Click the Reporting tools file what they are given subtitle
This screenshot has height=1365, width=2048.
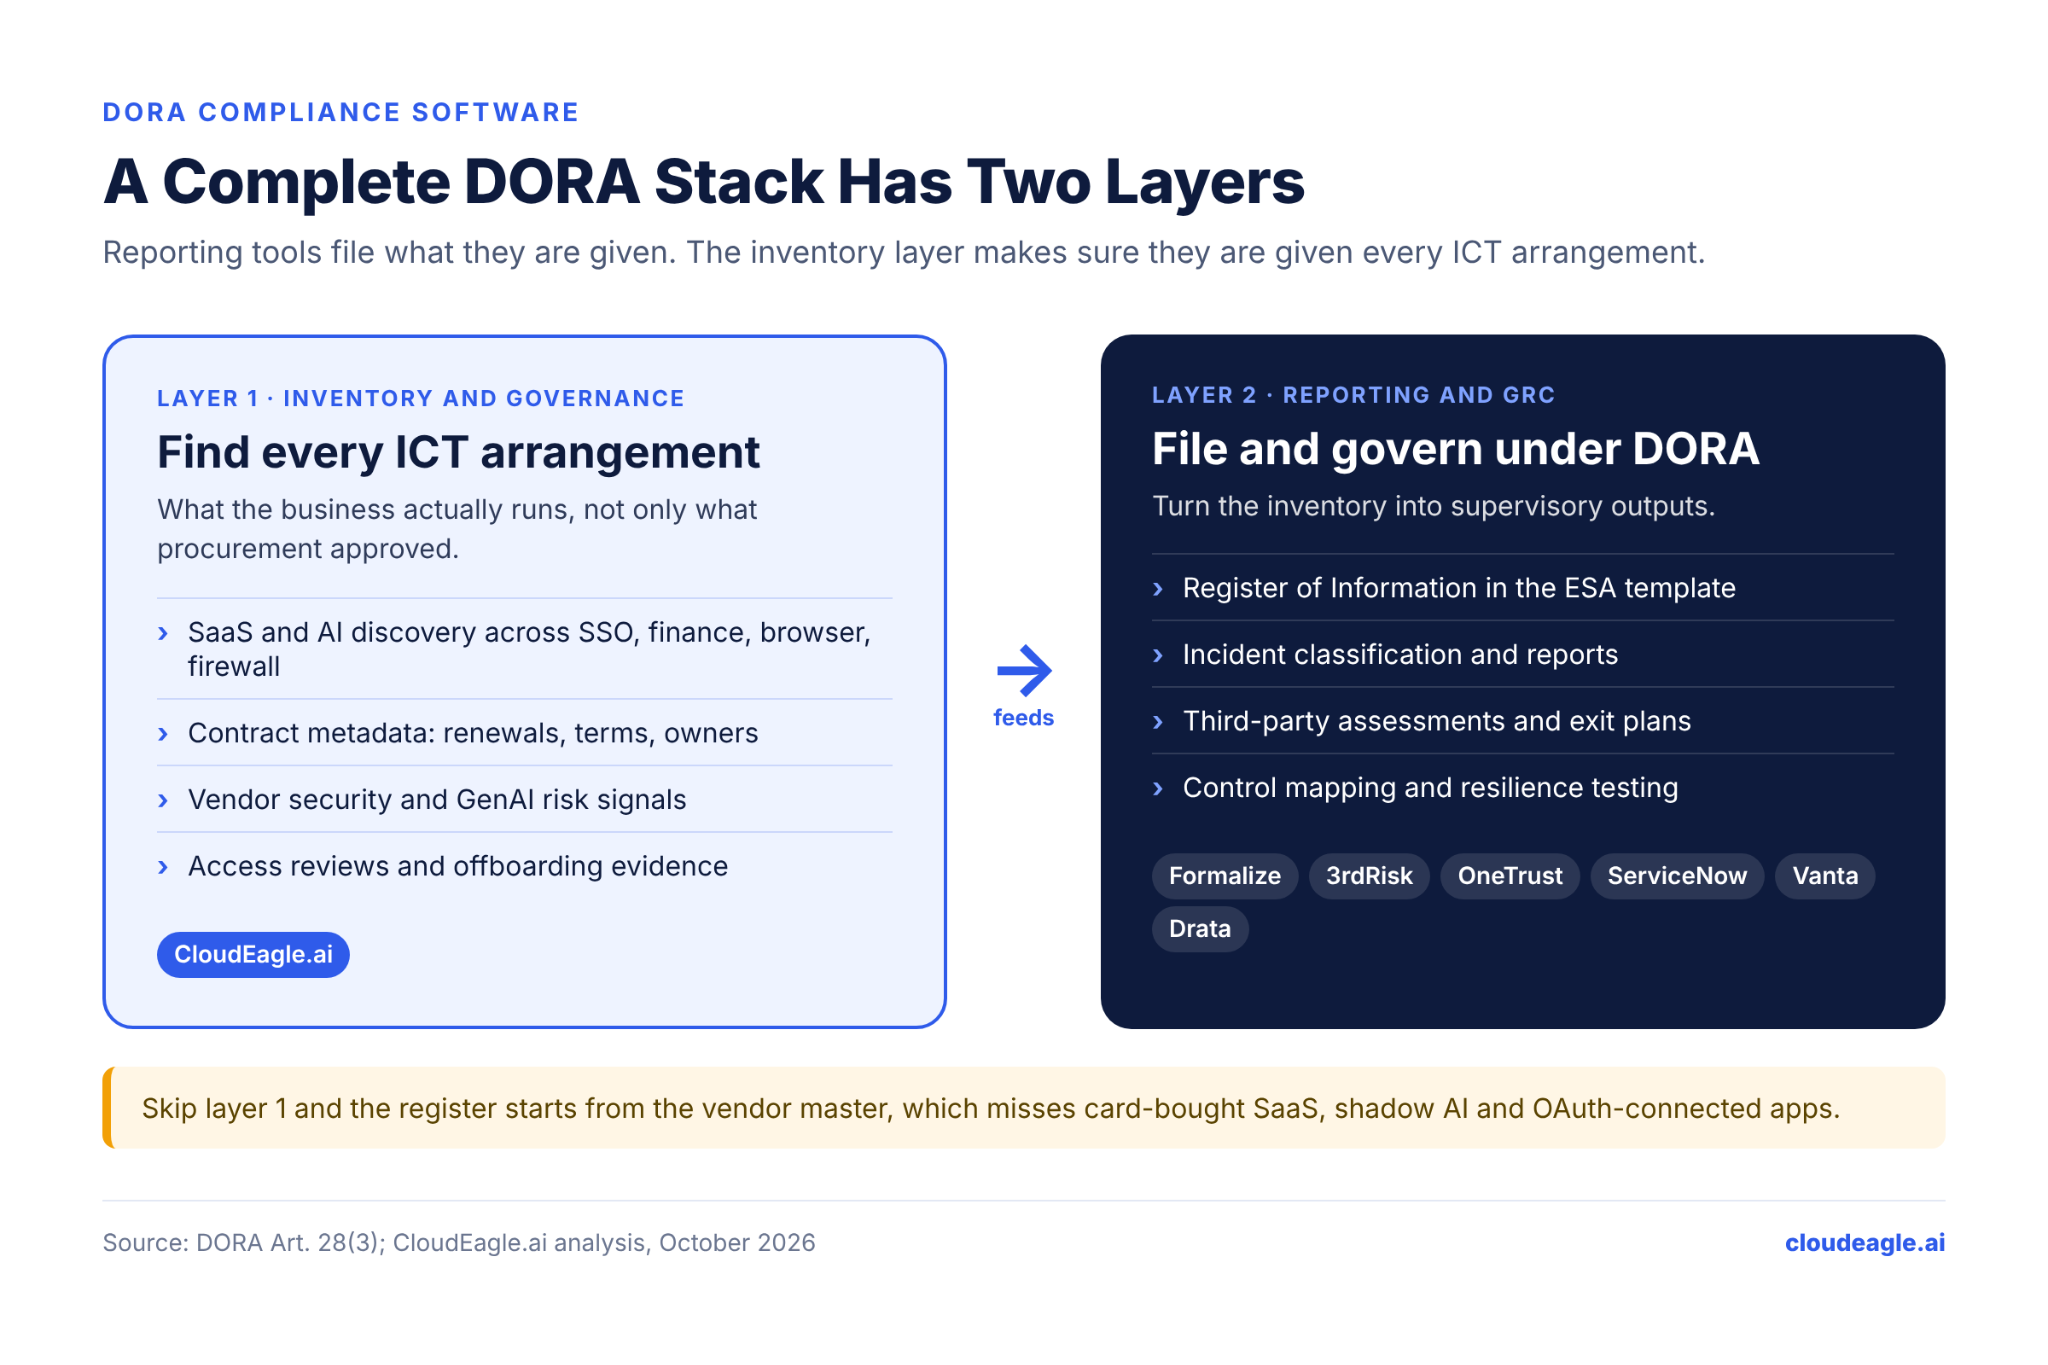[904, 253]
